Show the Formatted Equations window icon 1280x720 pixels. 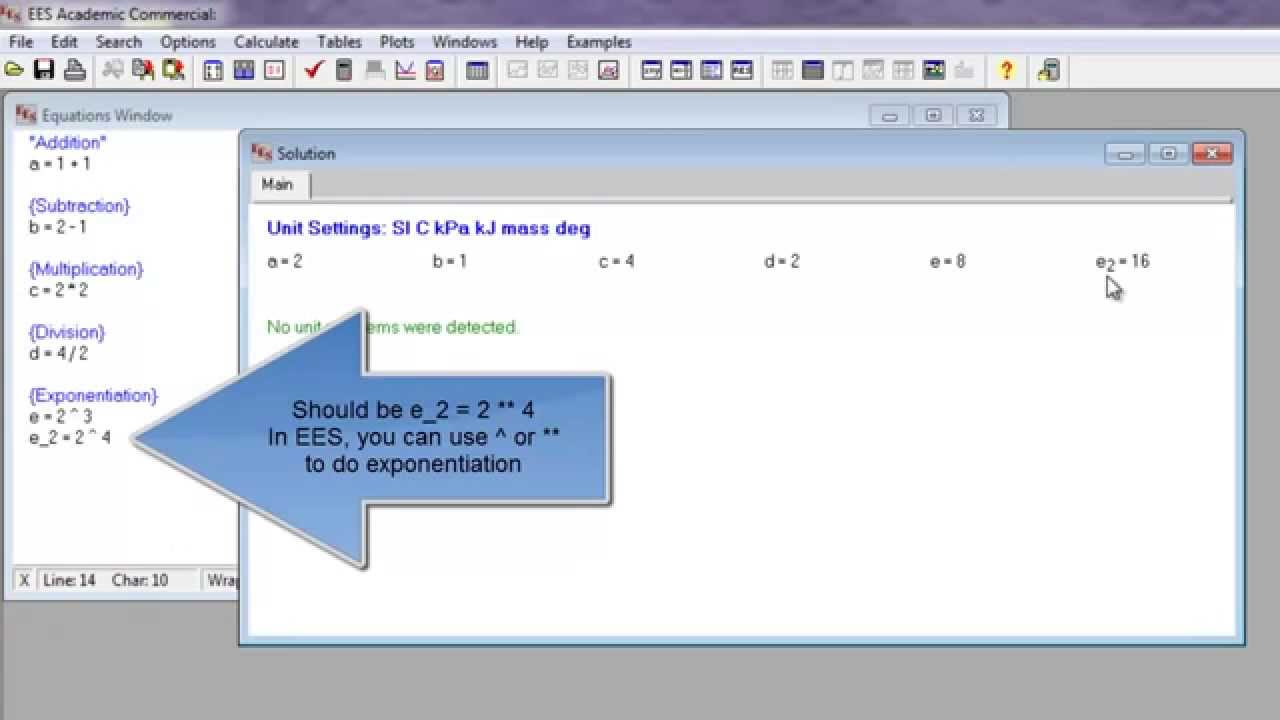point(682,70)
